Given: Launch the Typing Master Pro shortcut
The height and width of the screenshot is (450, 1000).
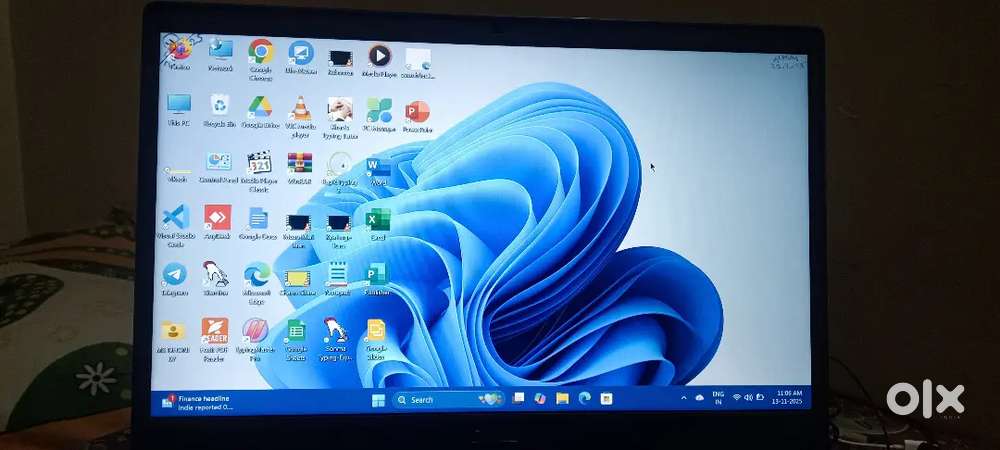Looking at the screenshot, I should pos(255,340).
